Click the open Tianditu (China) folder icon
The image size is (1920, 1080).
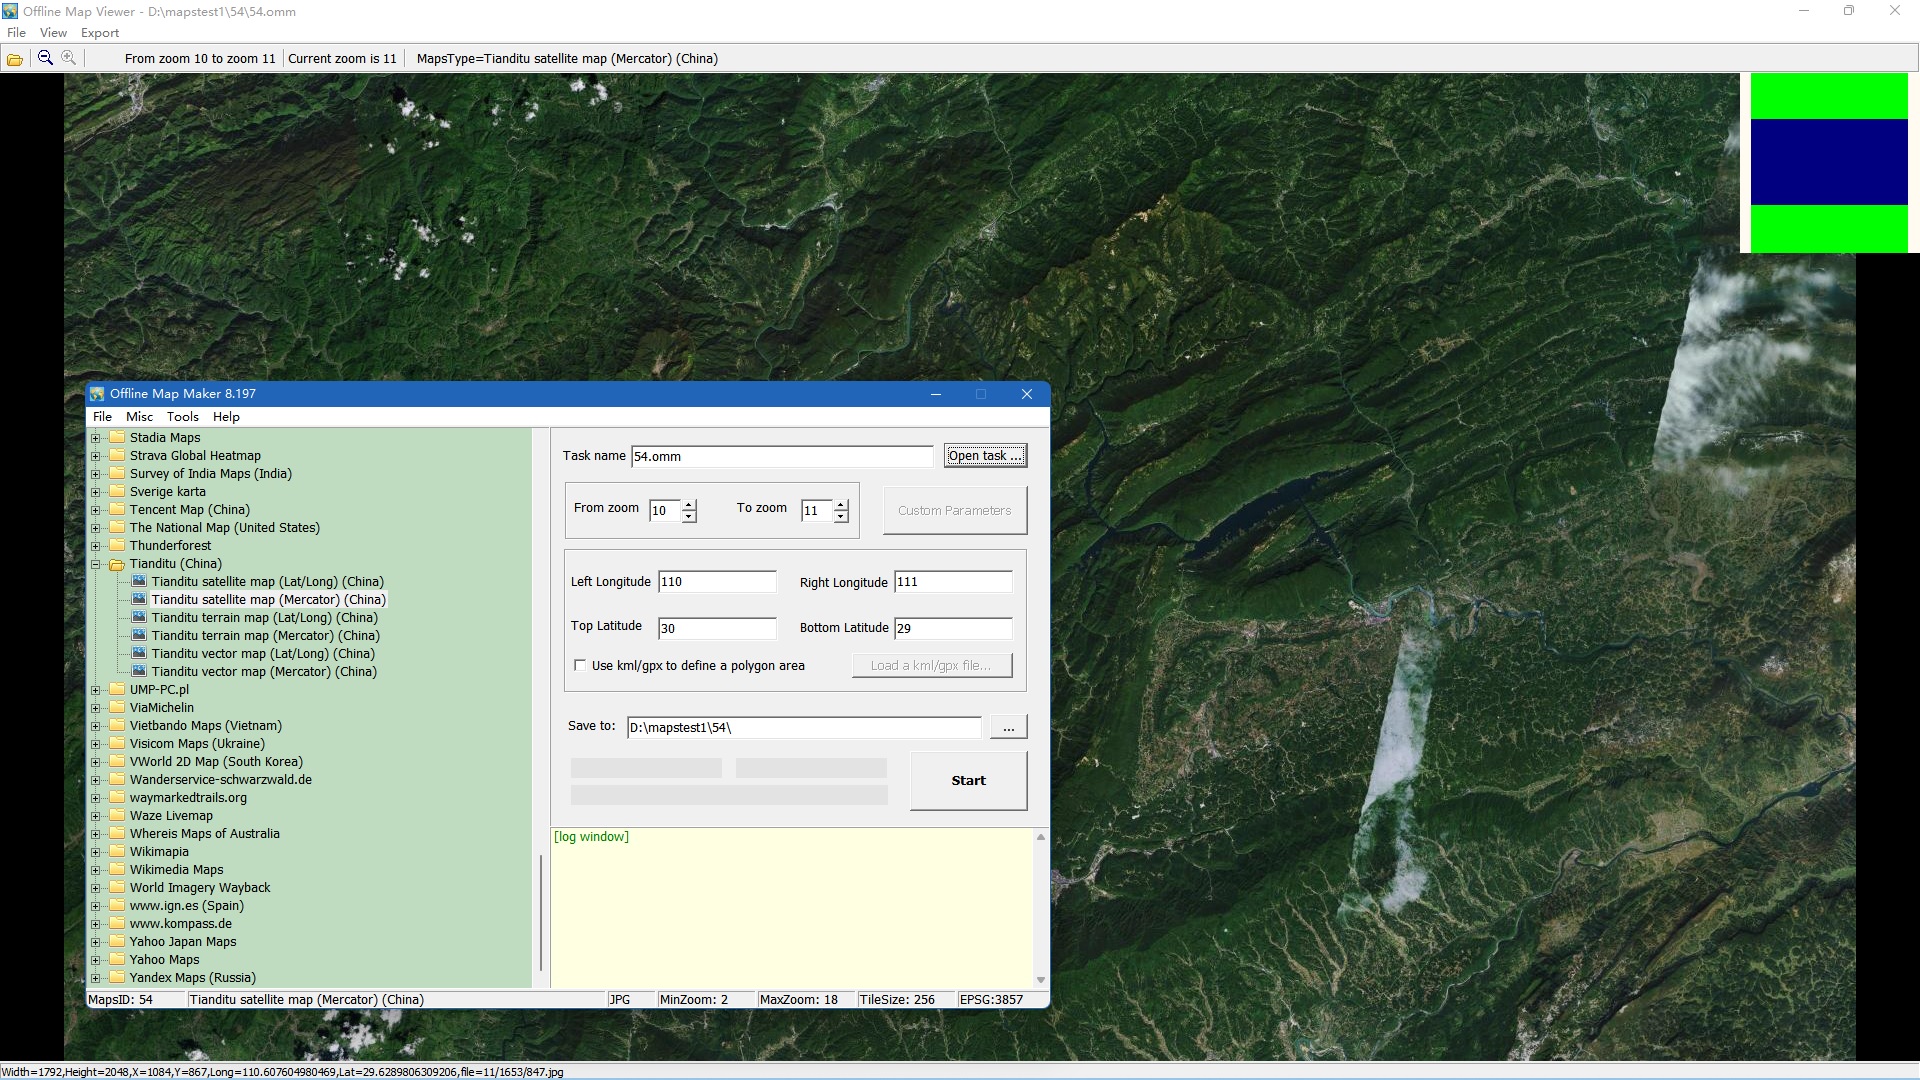[x=117, y=563]
